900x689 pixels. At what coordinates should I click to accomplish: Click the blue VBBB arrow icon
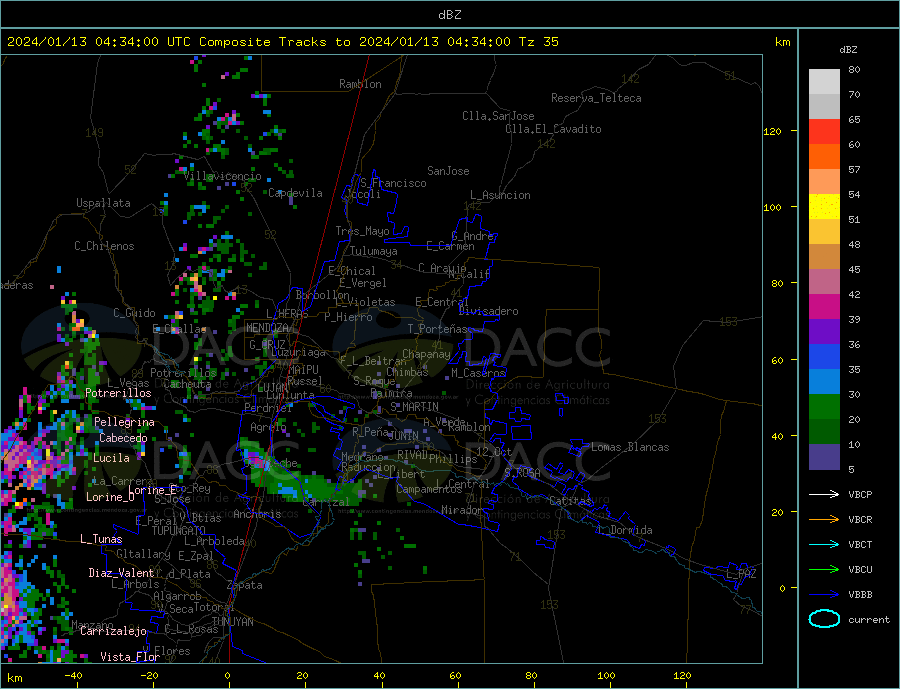point(824,594)
